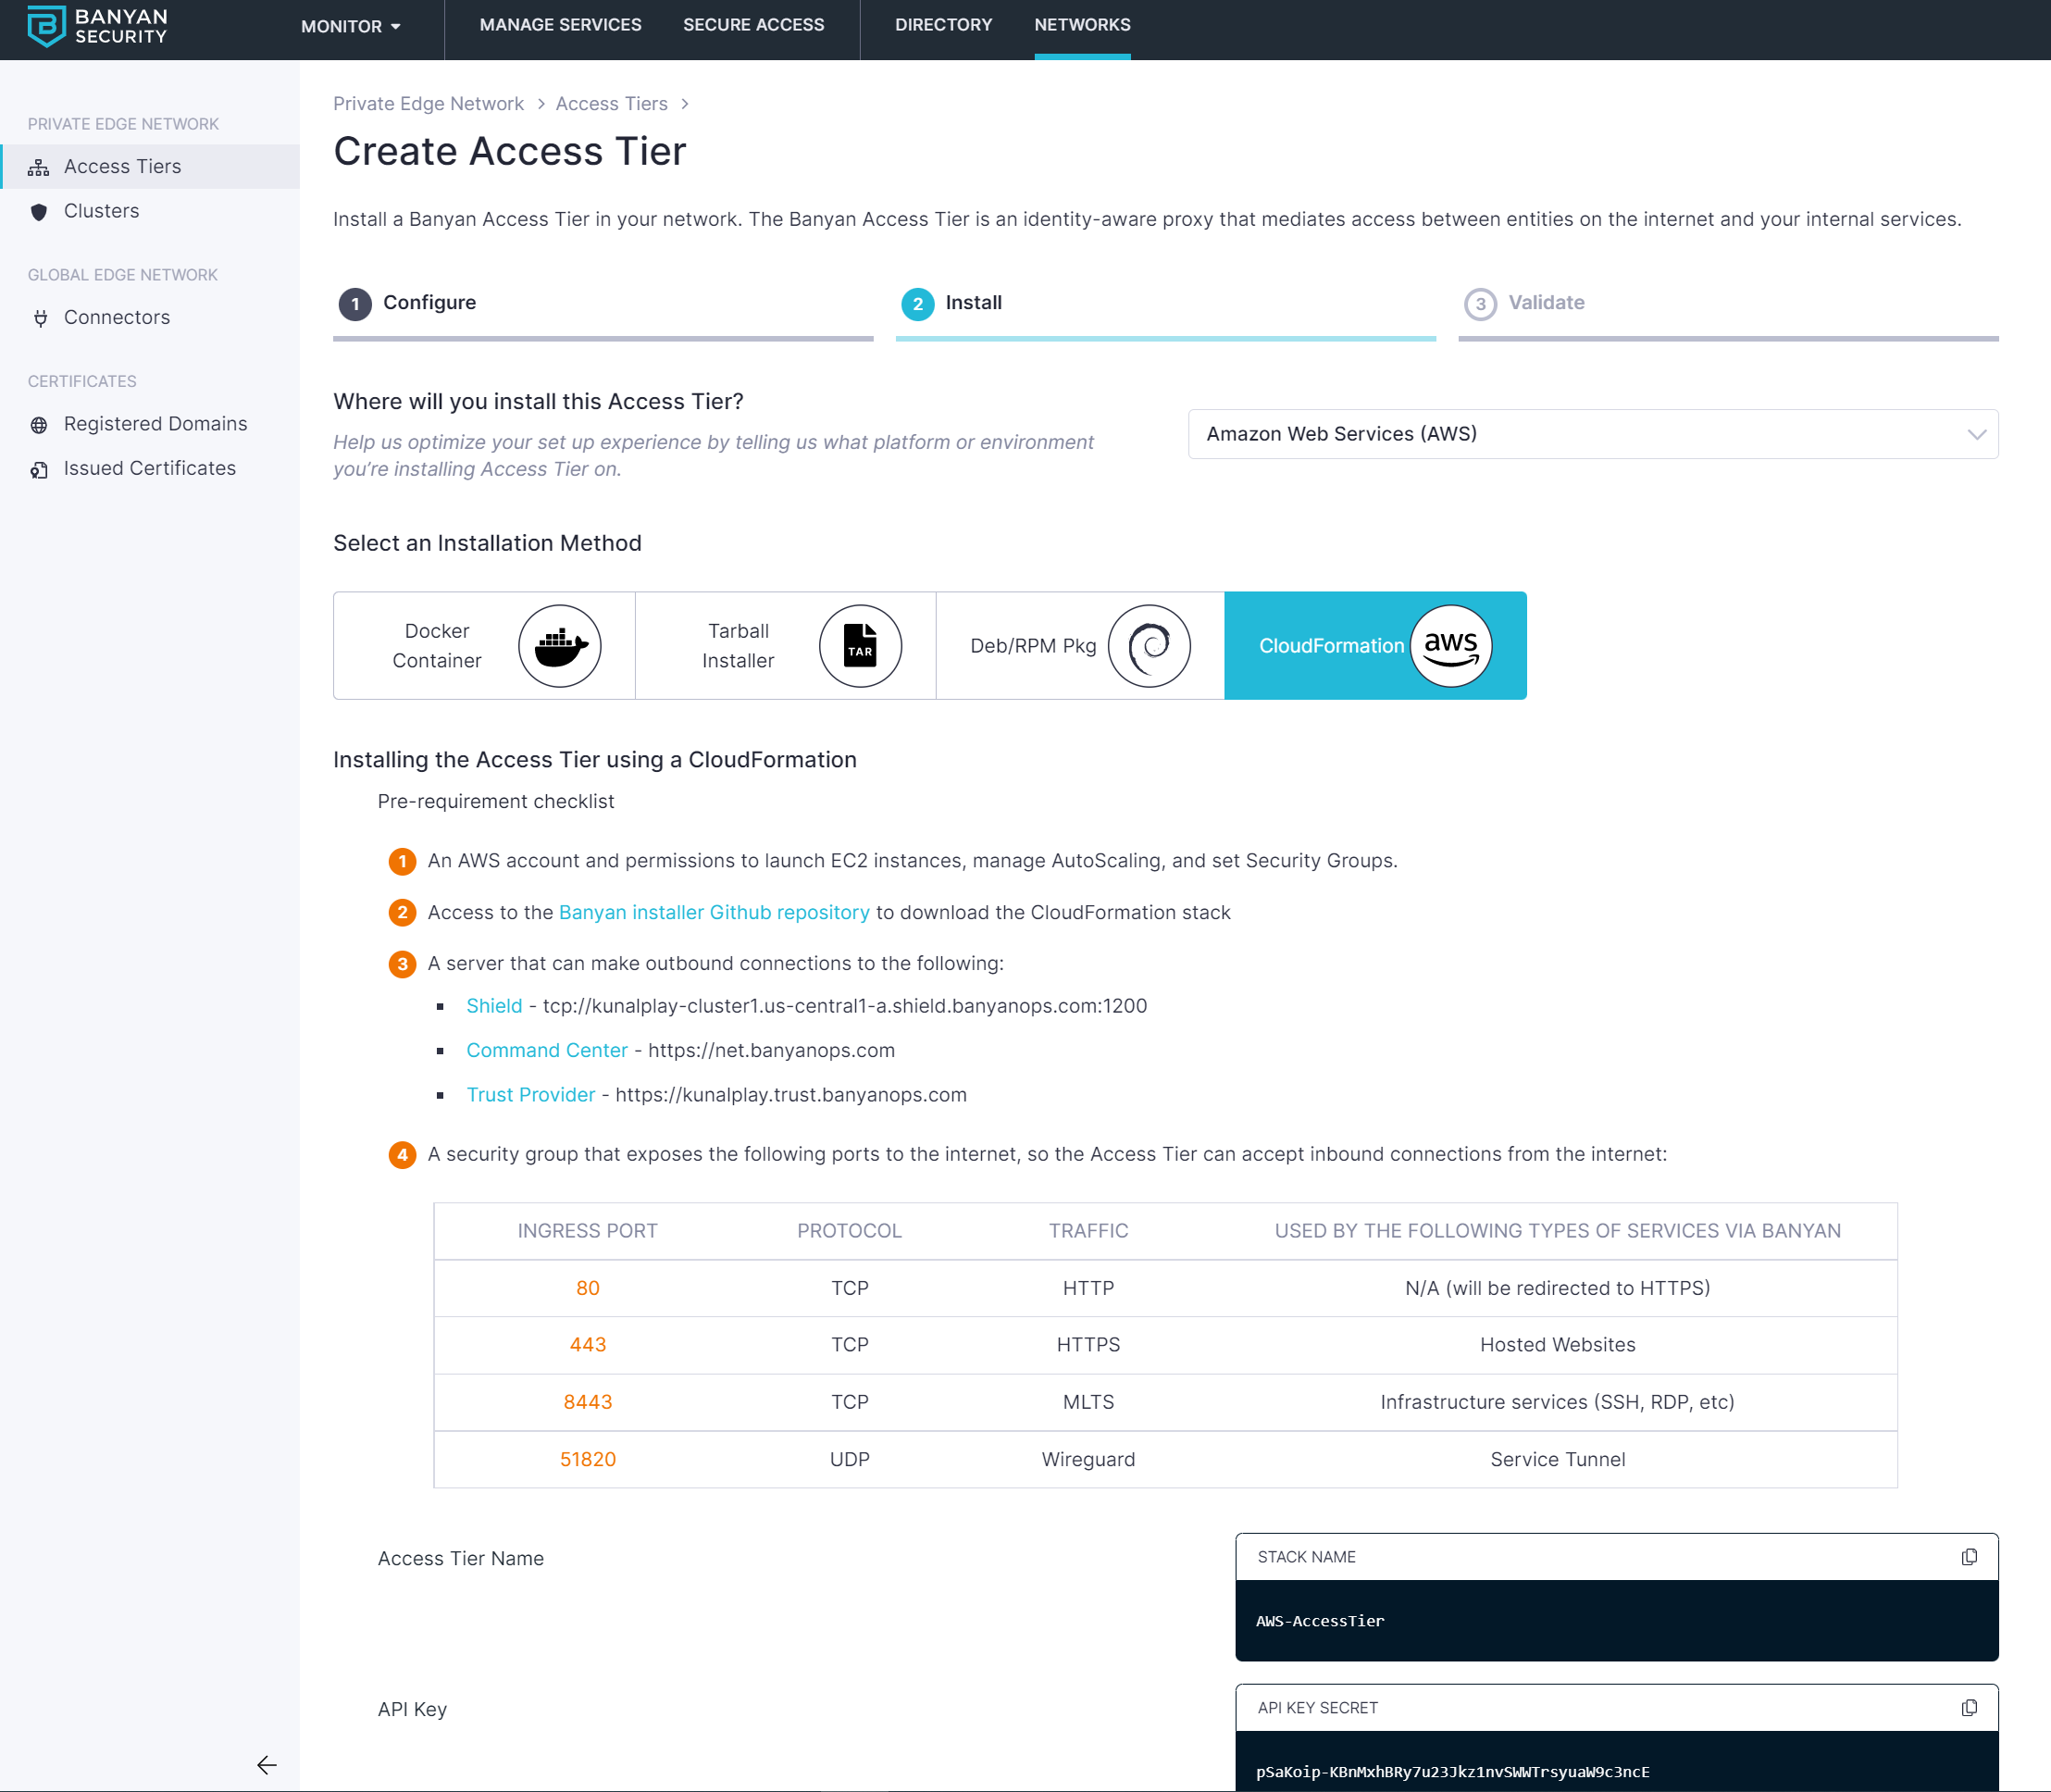Click the Registered Domains globe icon
The width and height of the screenshot is (2051, 1792).
[39, 425]
